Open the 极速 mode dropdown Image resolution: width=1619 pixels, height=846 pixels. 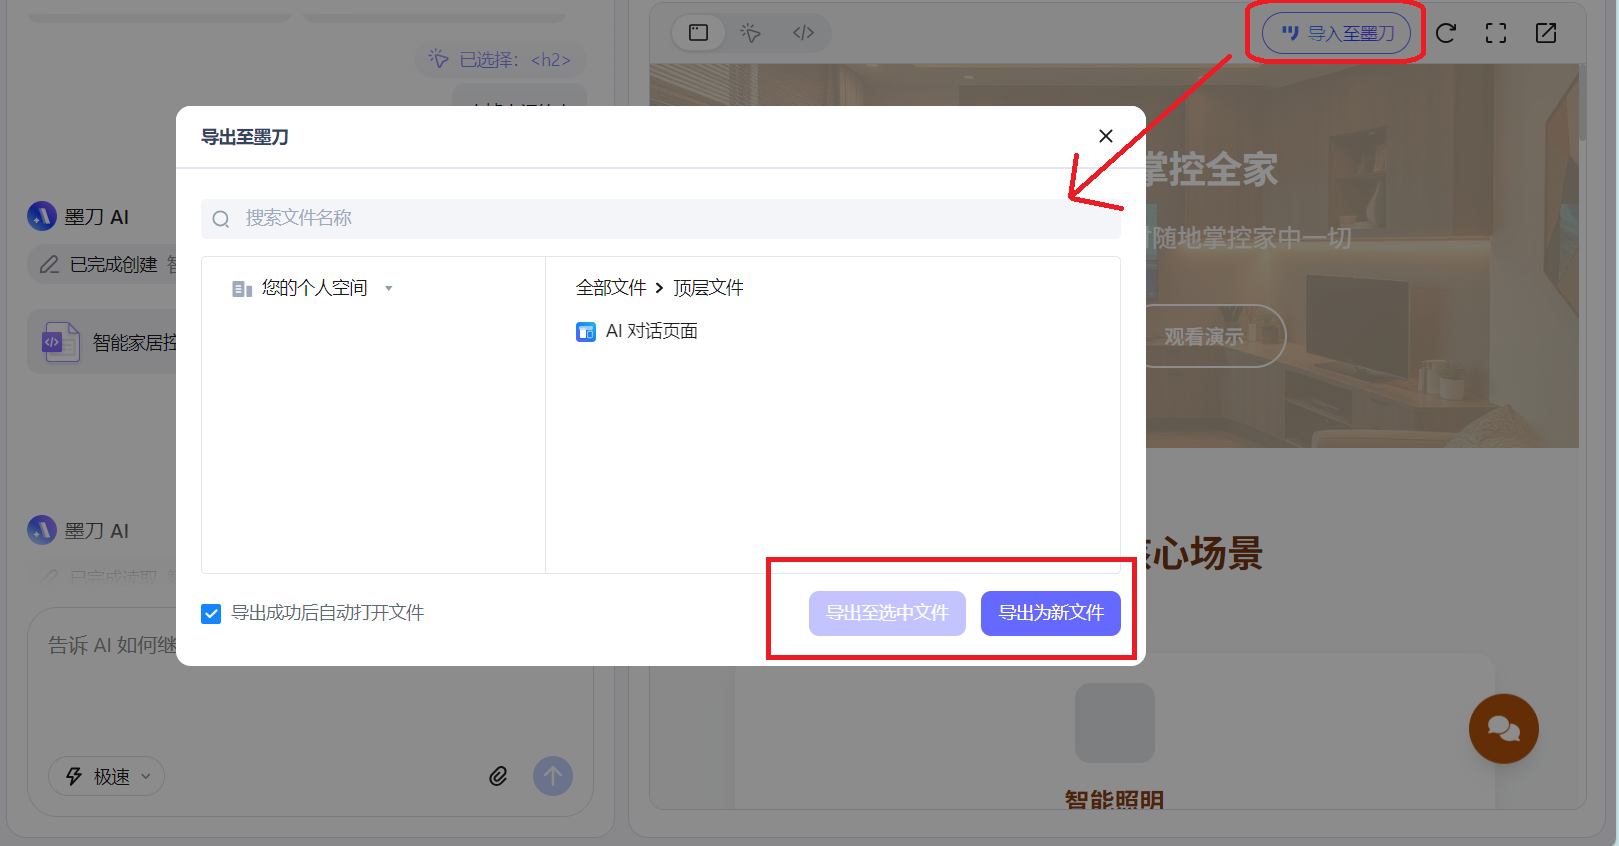pyautogui.click(x=107, y=776)
